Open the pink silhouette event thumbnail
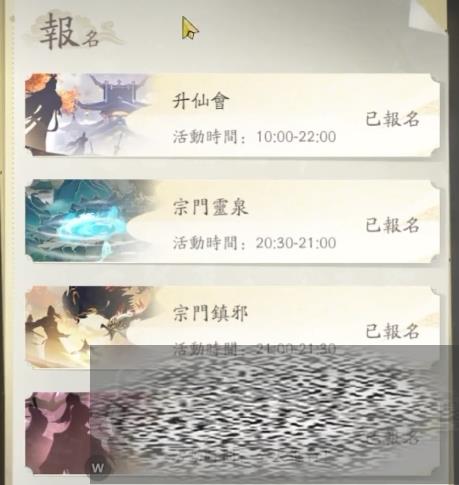 tap(58, 433)
